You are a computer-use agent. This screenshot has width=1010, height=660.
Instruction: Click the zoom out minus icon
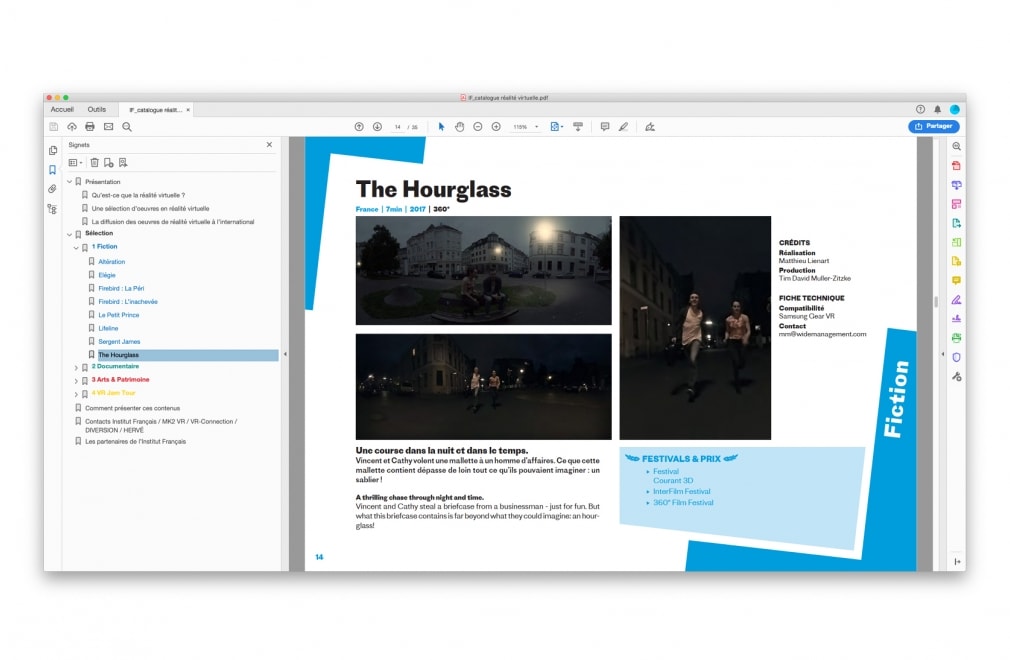478,127
